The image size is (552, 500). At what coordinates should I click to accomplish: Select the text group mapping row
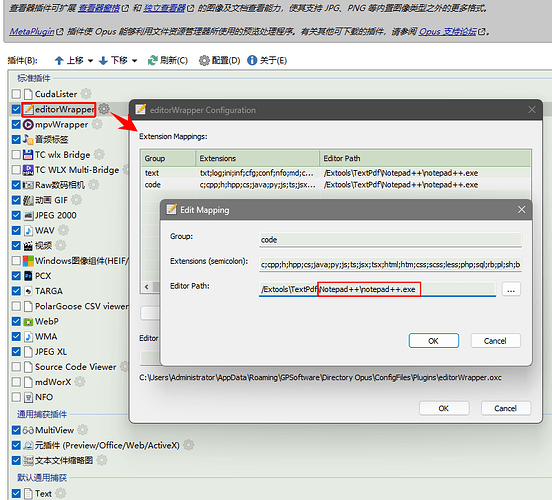335,173
